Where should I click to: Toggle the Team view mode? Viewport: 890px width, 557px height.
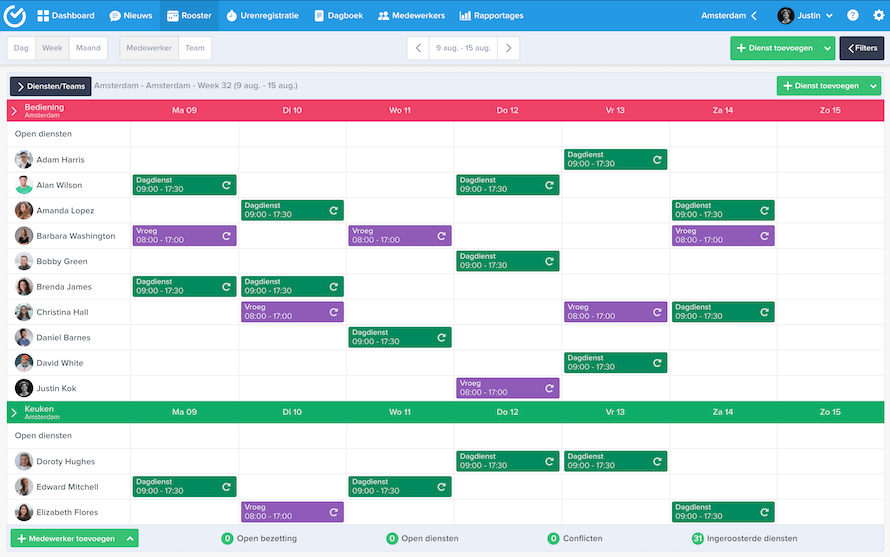(x=194, y=48)
